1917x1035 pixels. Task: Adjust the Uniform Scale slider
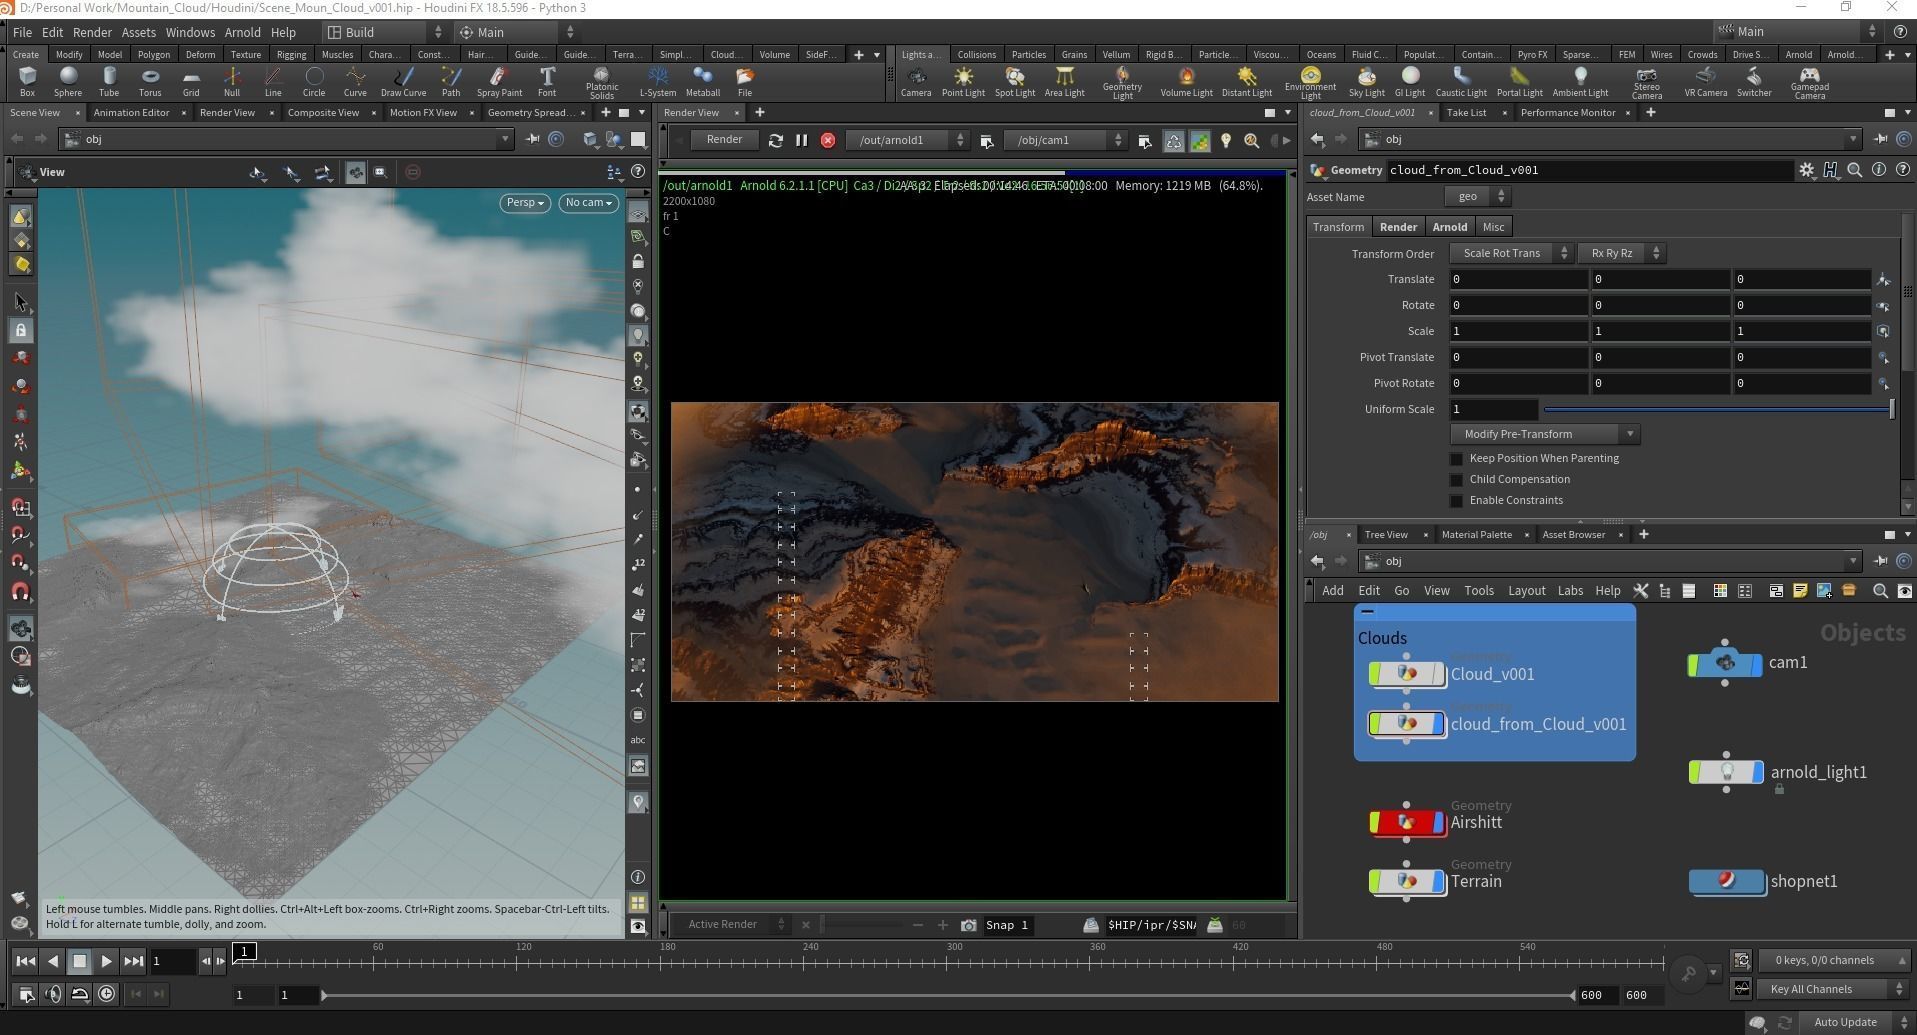[1718, 409]
